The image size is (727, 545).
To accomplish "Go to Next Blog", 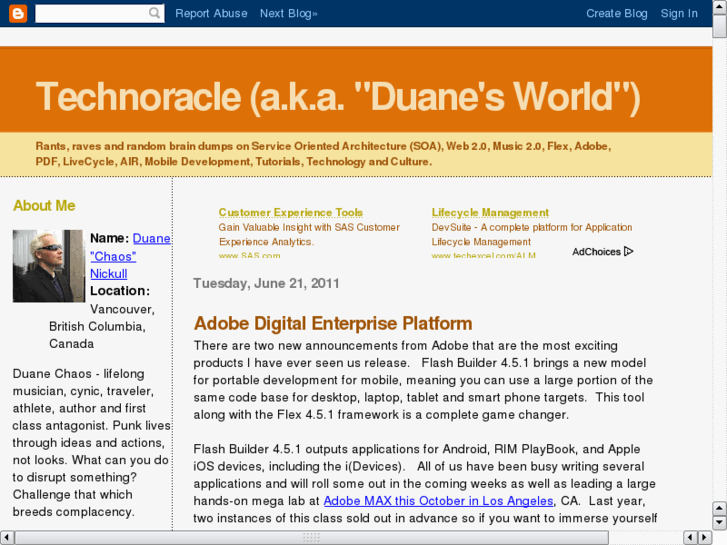I will [288, 13].
